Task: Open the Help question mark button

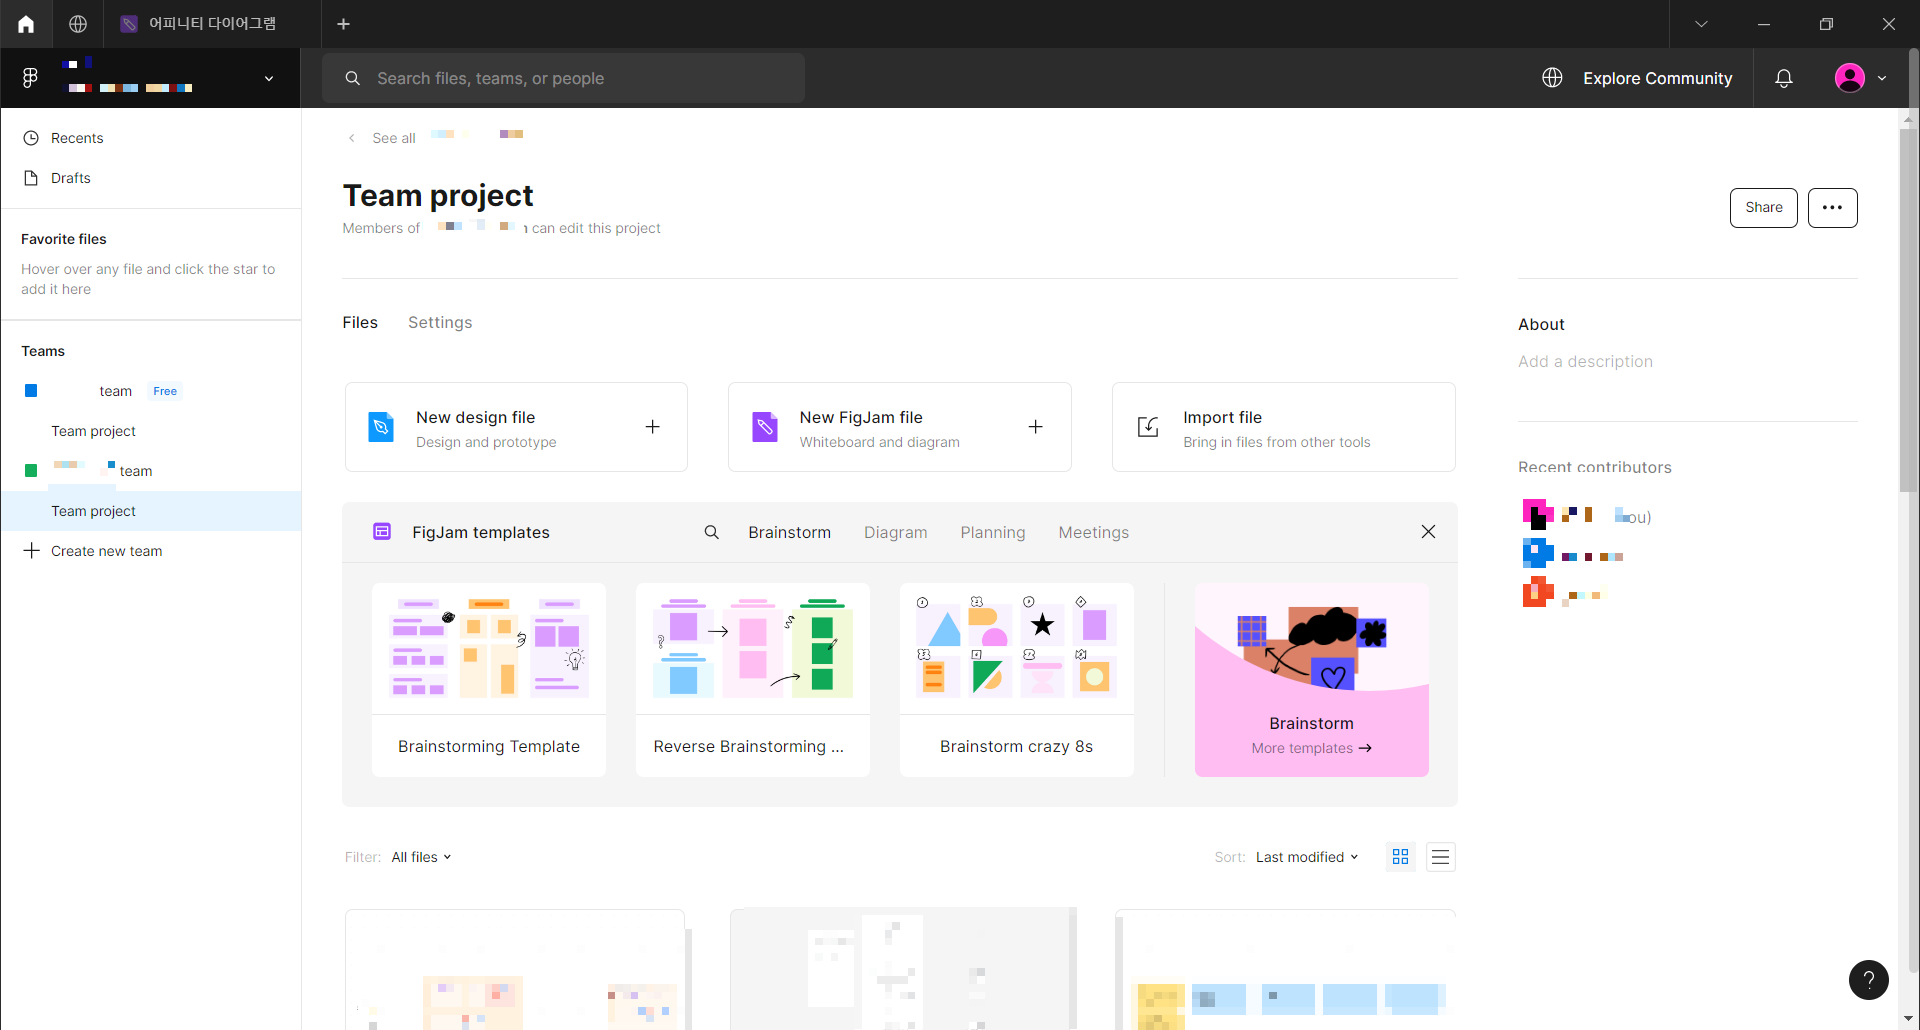Action: tap(1868, 980)
